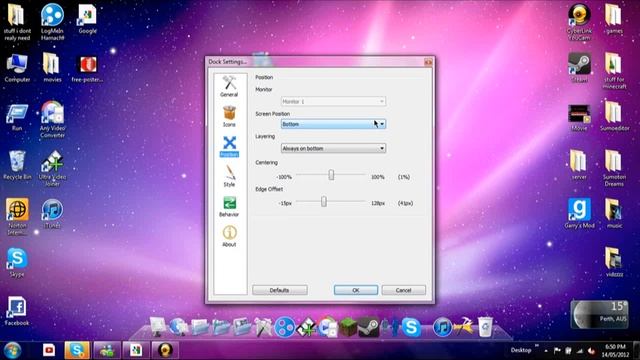The width and height of the screenshot is (640, 360).
Task: Select the Steam desktop shortcut
Action: point(579,68)
